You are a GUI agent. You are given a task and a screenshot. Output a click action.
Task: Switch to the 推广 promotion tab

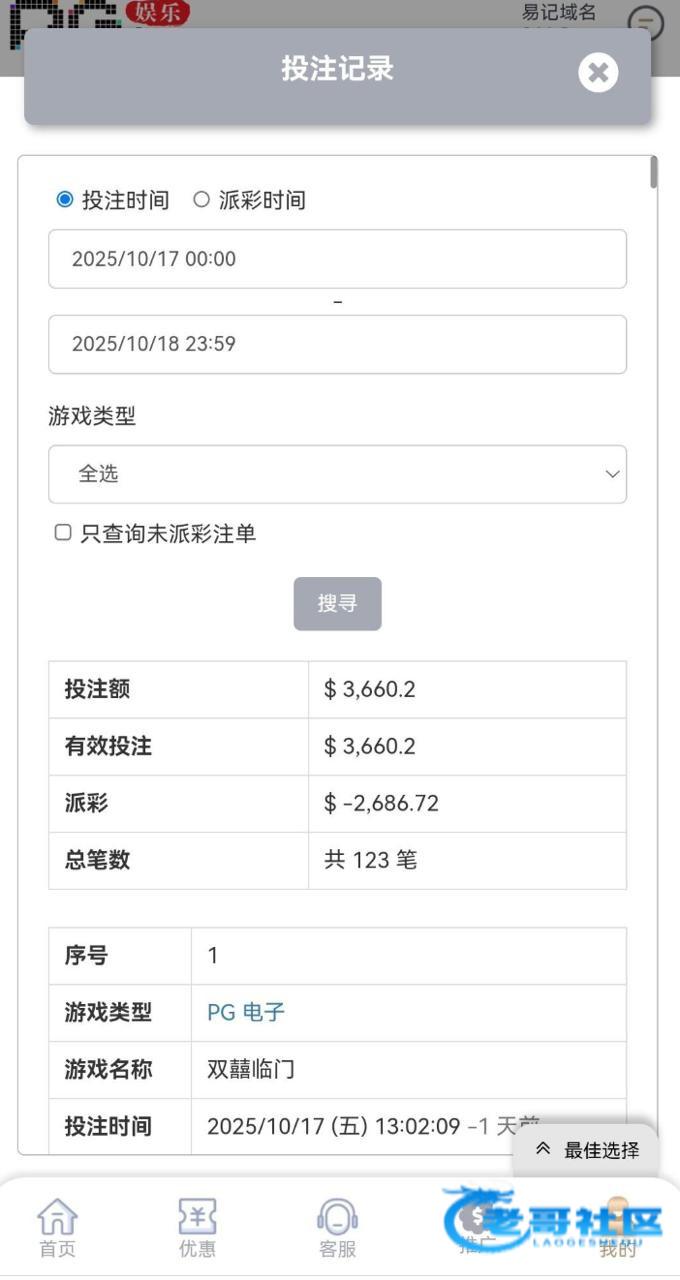point(478,1228)
